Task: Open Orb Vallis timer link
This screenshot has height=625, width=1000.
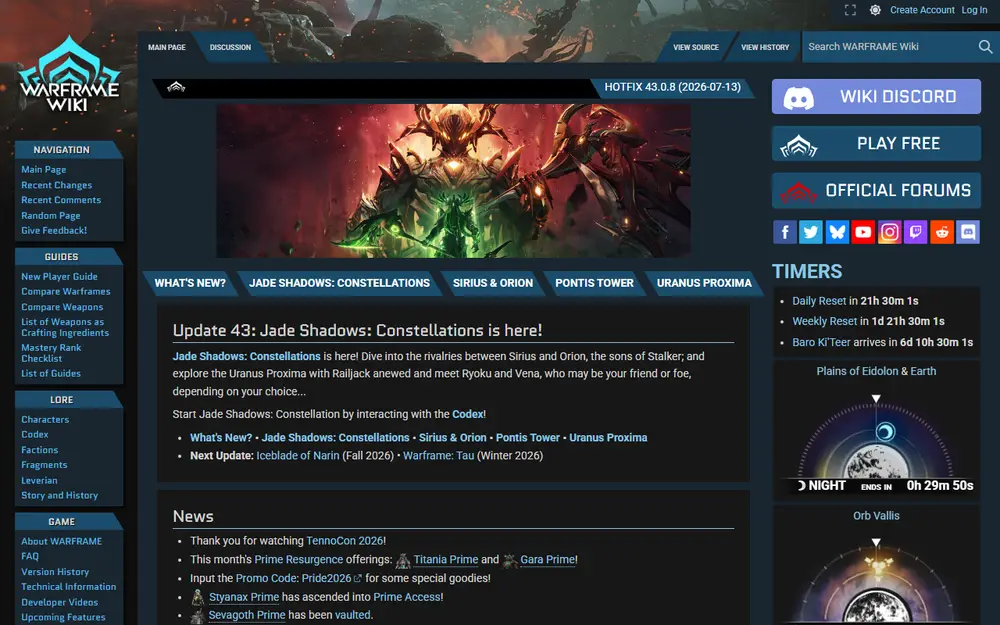Action: click(876, 516)
